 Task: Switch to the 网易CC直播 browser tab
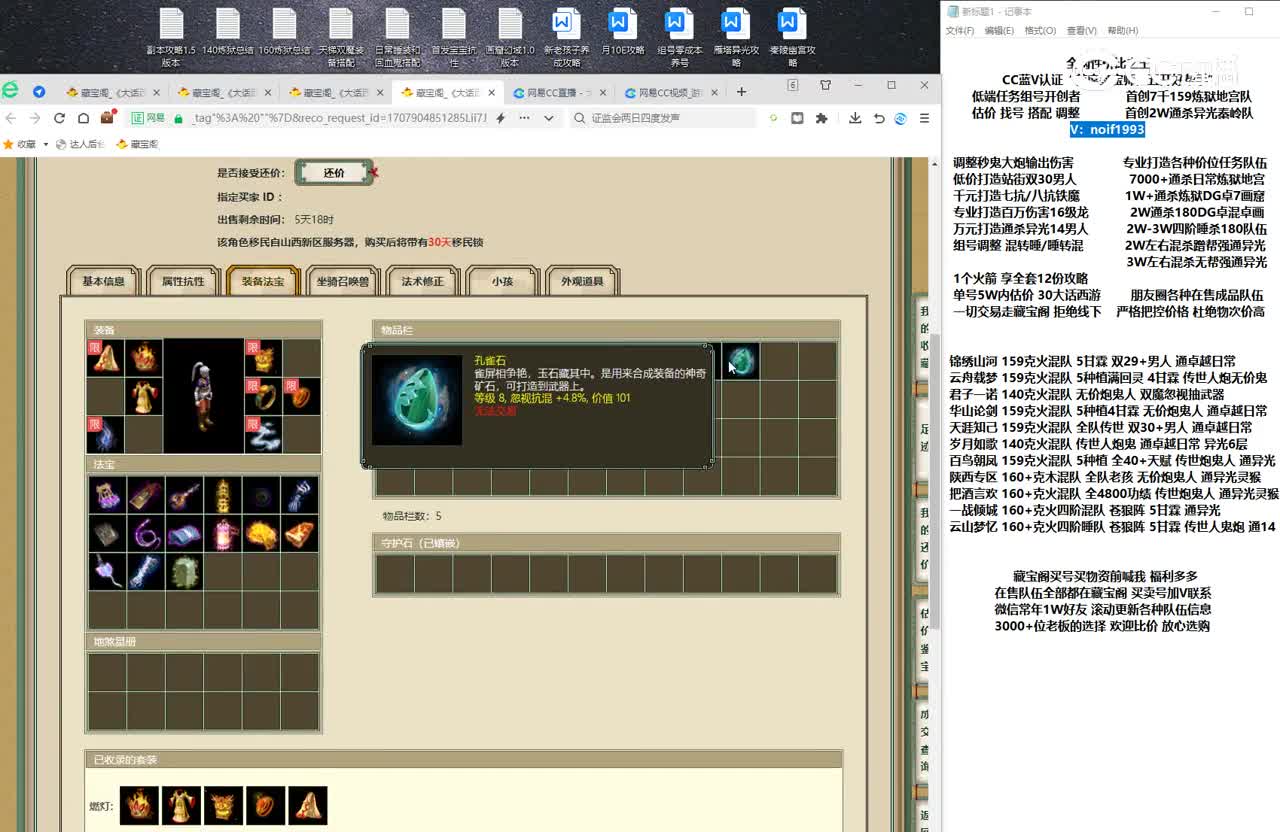(x=559, y=92)
